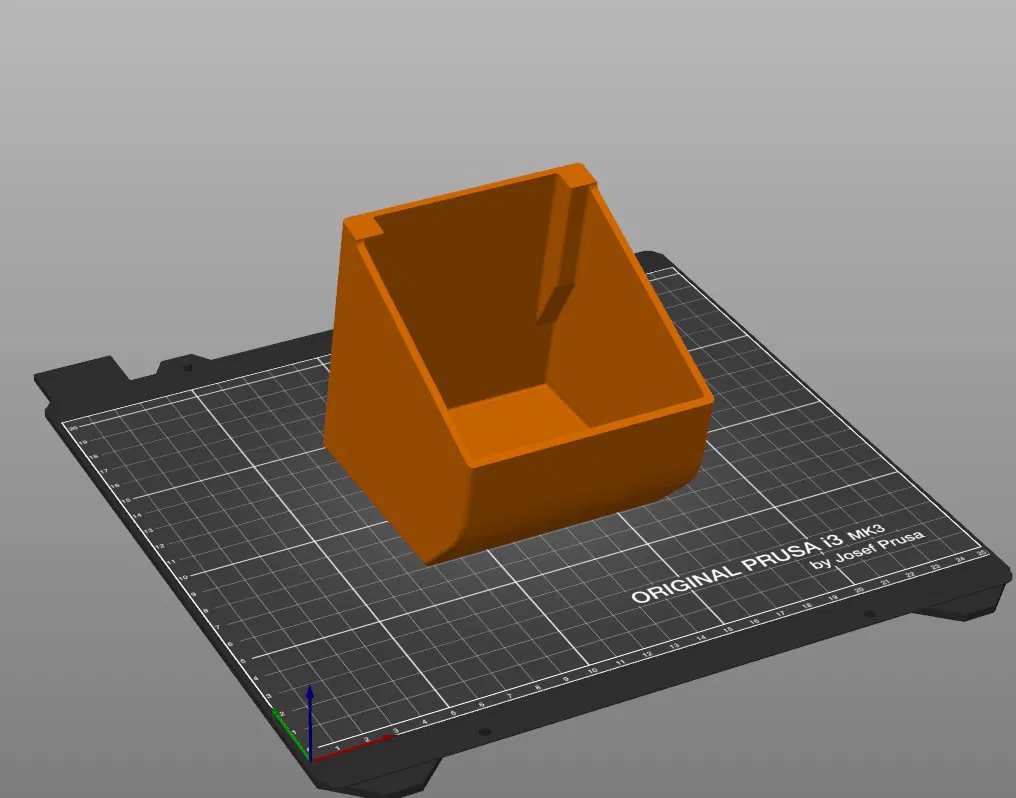
Task: Click the 'by Josef Prusa' bed text
Action: coord(867,550)
